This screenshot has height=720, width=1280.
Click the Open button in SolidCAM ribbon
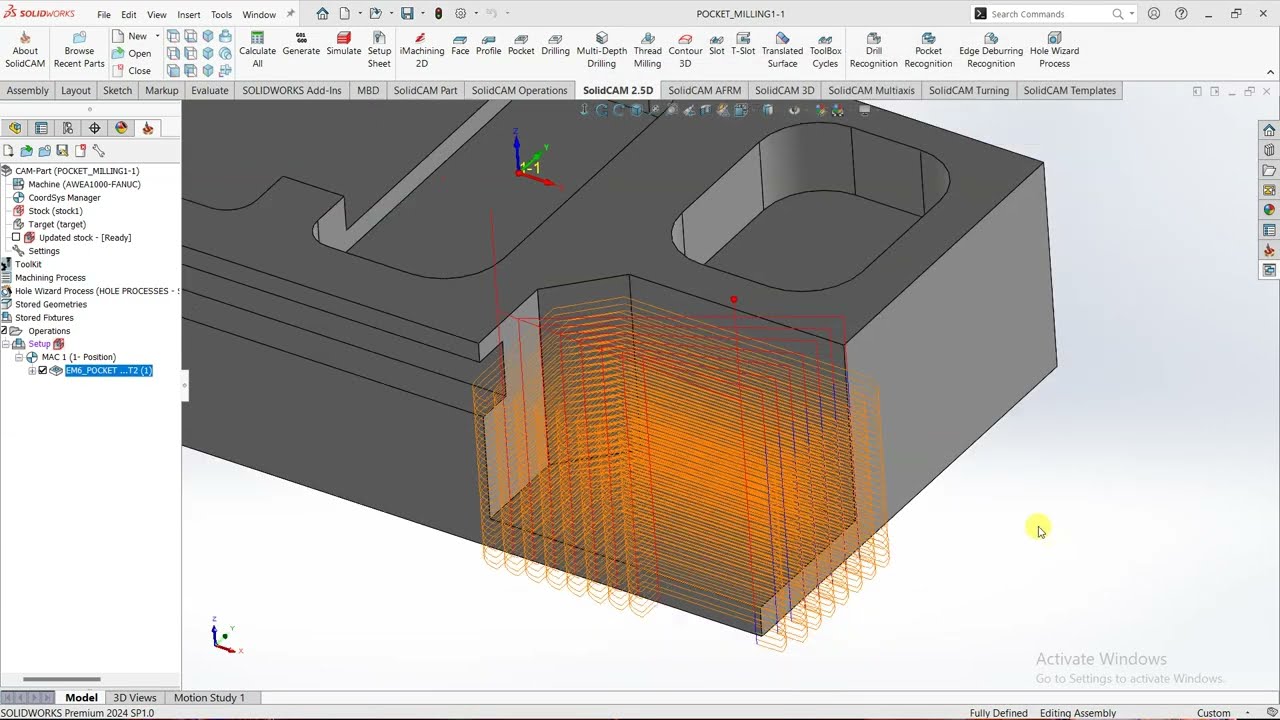(131, 53)
